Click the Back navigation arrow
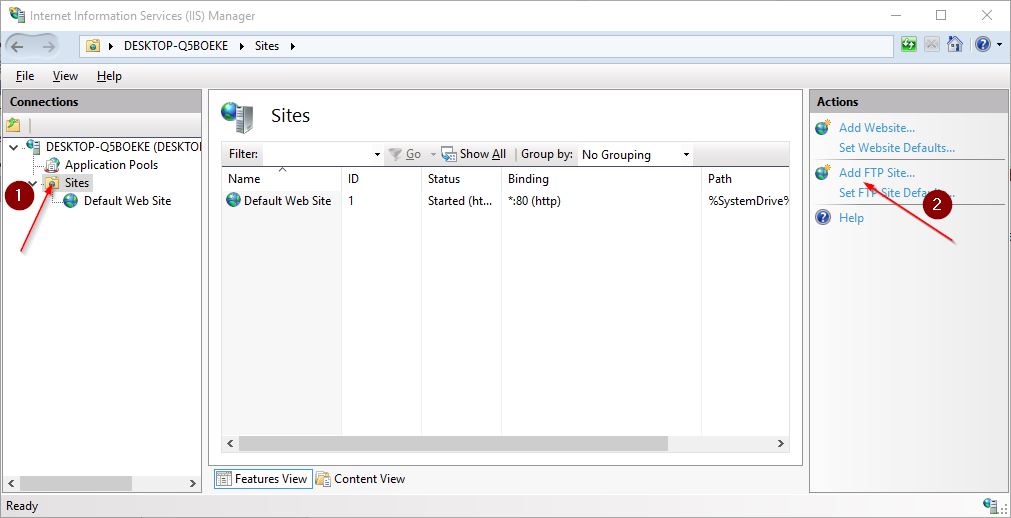1011x518 pixels. click(17, 46)
